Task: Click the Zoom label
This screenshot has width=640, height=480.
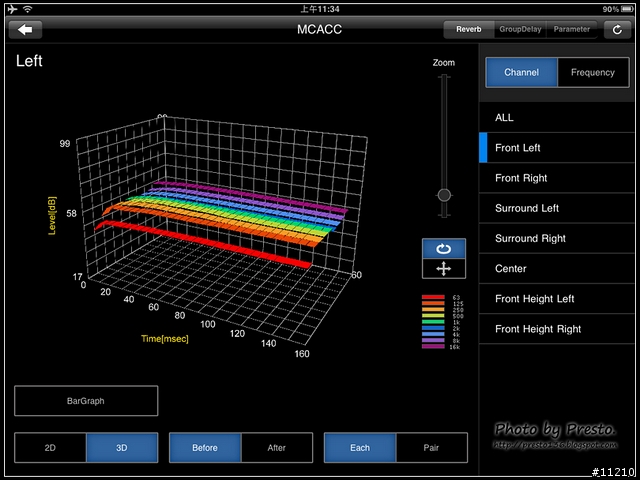Action: [444, 63]
